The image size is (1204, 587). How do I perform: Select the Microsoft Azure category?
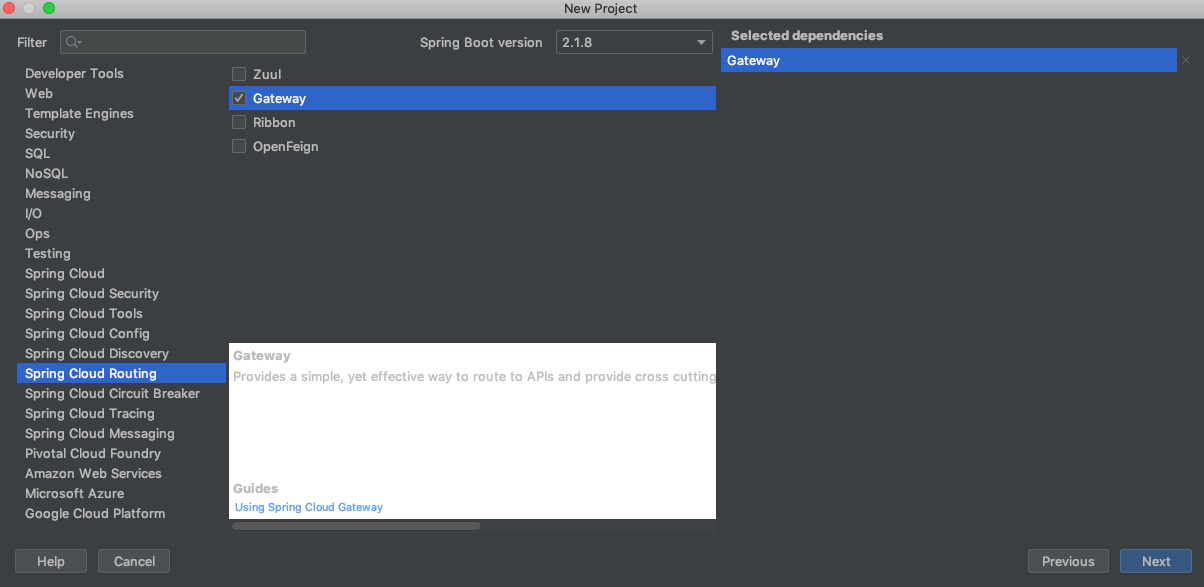[x=74, y=493]
